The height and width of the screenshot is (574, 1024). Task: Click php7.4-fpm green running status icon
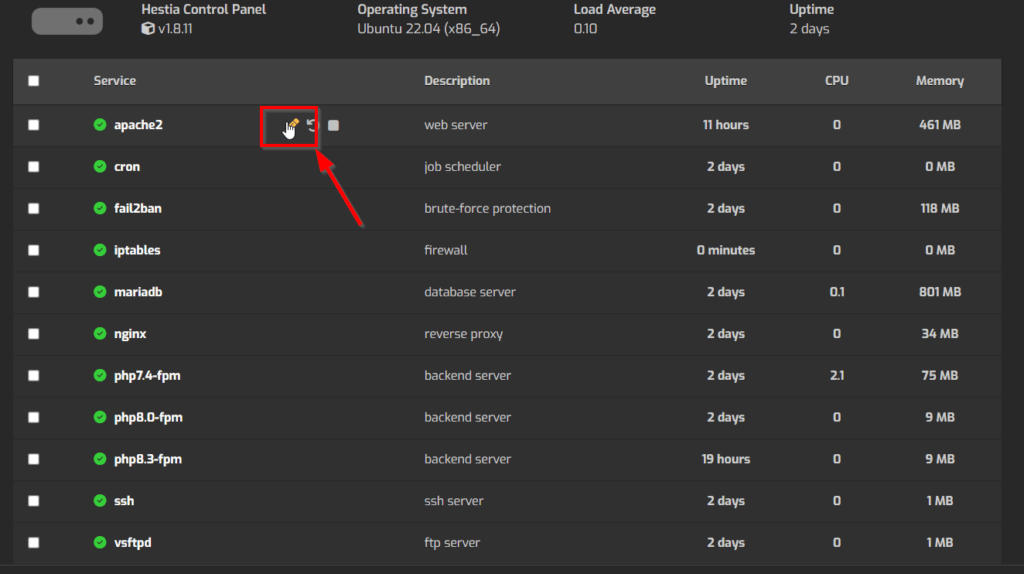coord(100,375)
